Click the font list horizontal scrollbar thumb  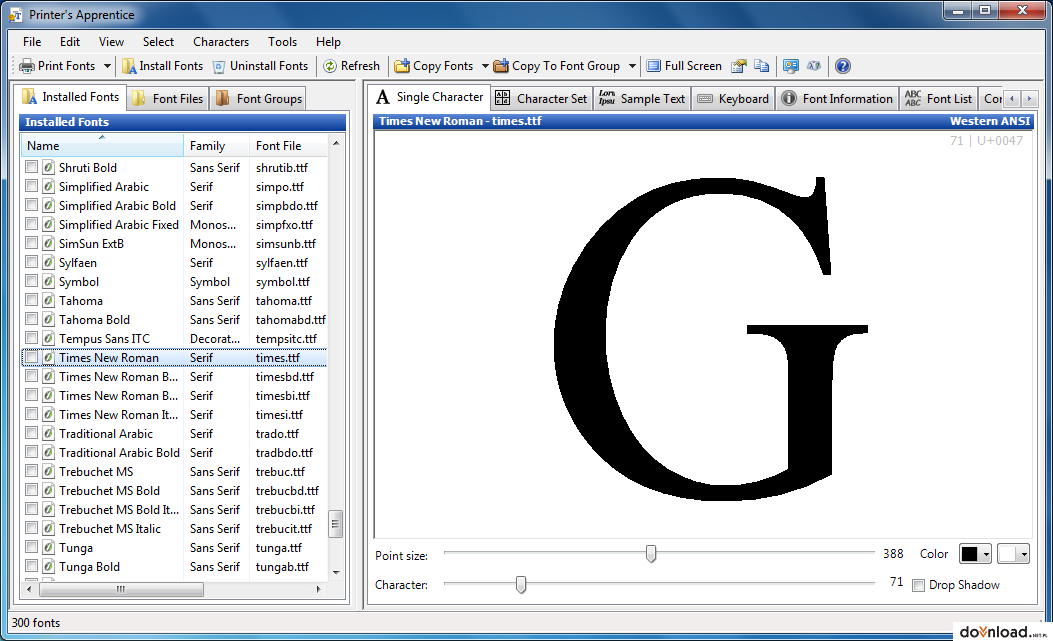121,589
